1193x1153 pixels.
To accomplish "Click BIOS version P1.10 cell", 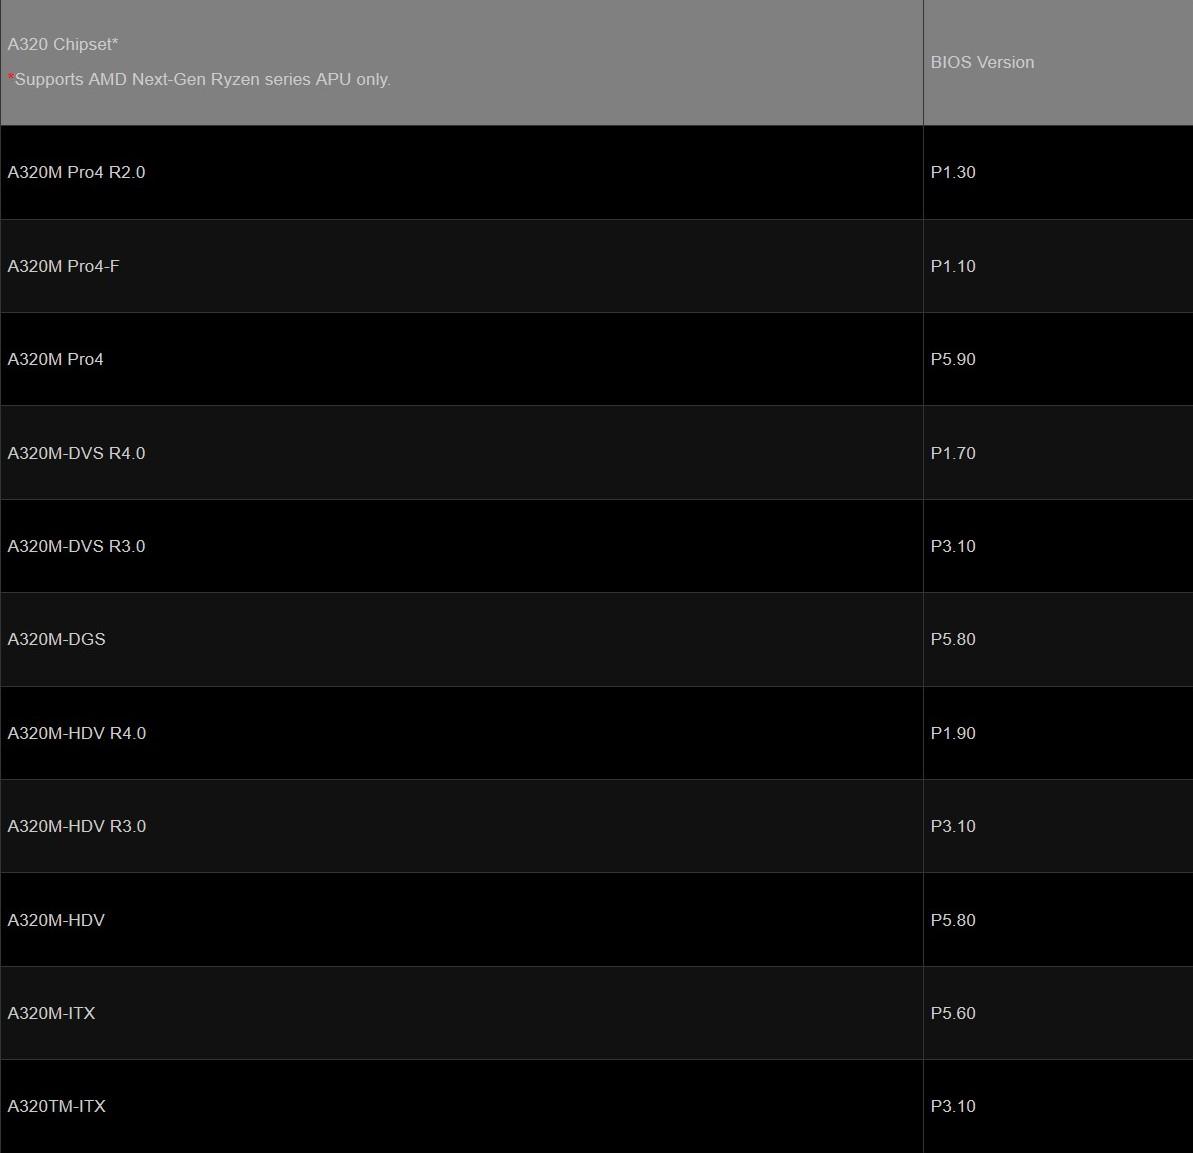I will 953,266.
